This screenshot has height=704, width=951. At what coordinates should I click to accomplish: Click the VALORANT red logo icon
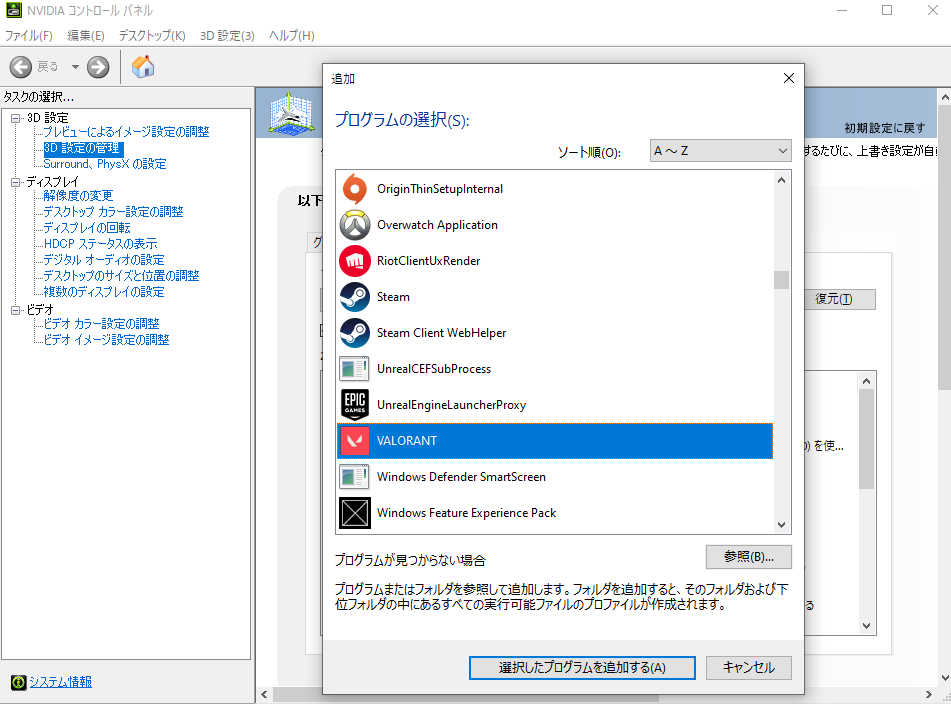coord(355,441)
